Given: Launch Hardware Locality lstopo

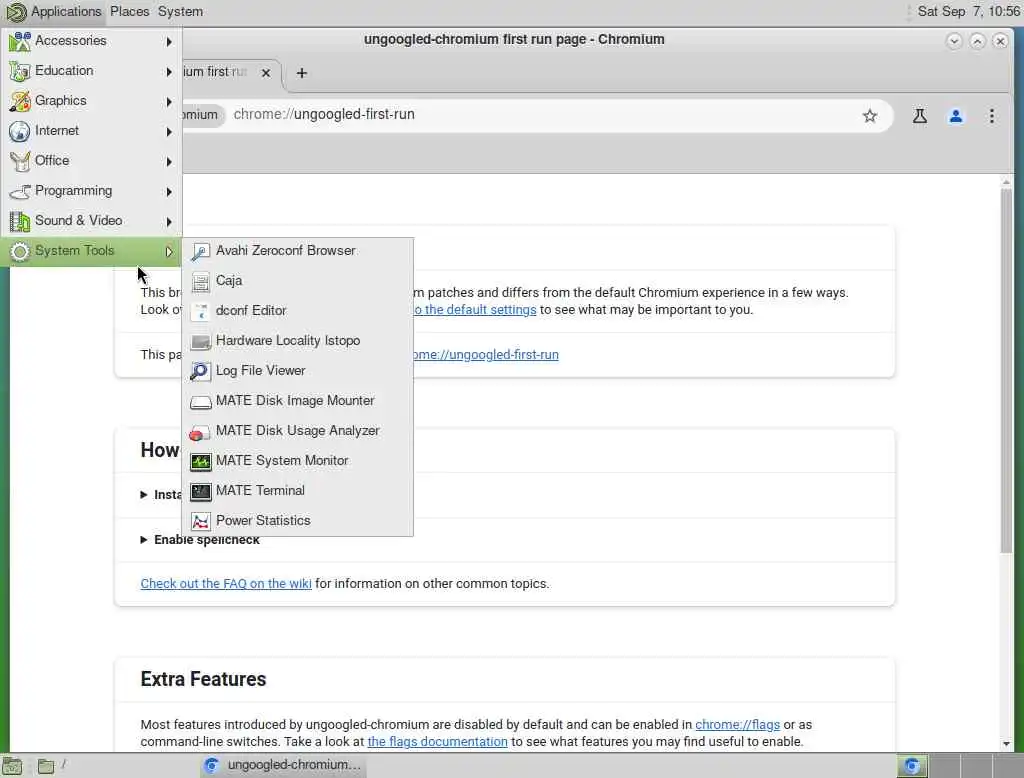Looking at the screenshot, I should coord(297,341).
